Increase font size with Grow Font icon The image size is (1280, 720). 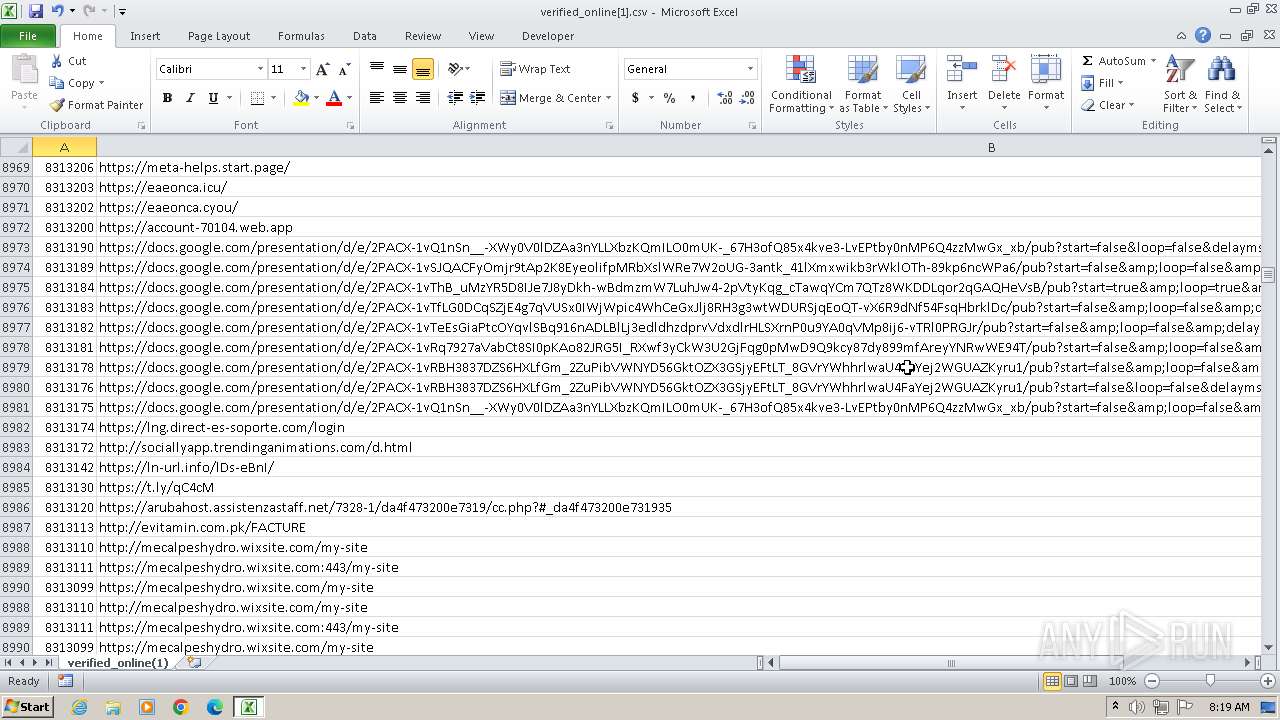[322, 69]
